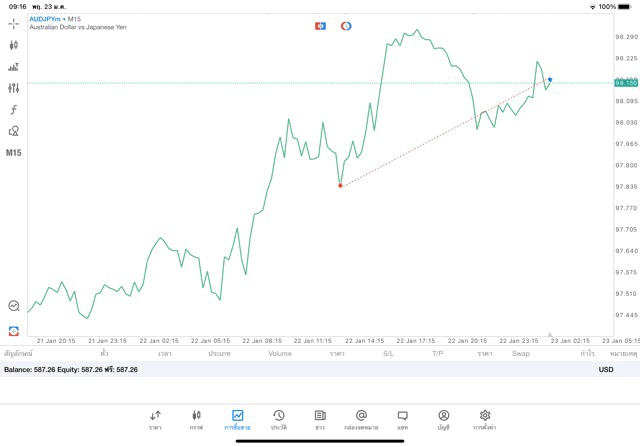Tap the chart search icon at lower left
This screenshot has width=640, height=447.
(14, 306)
